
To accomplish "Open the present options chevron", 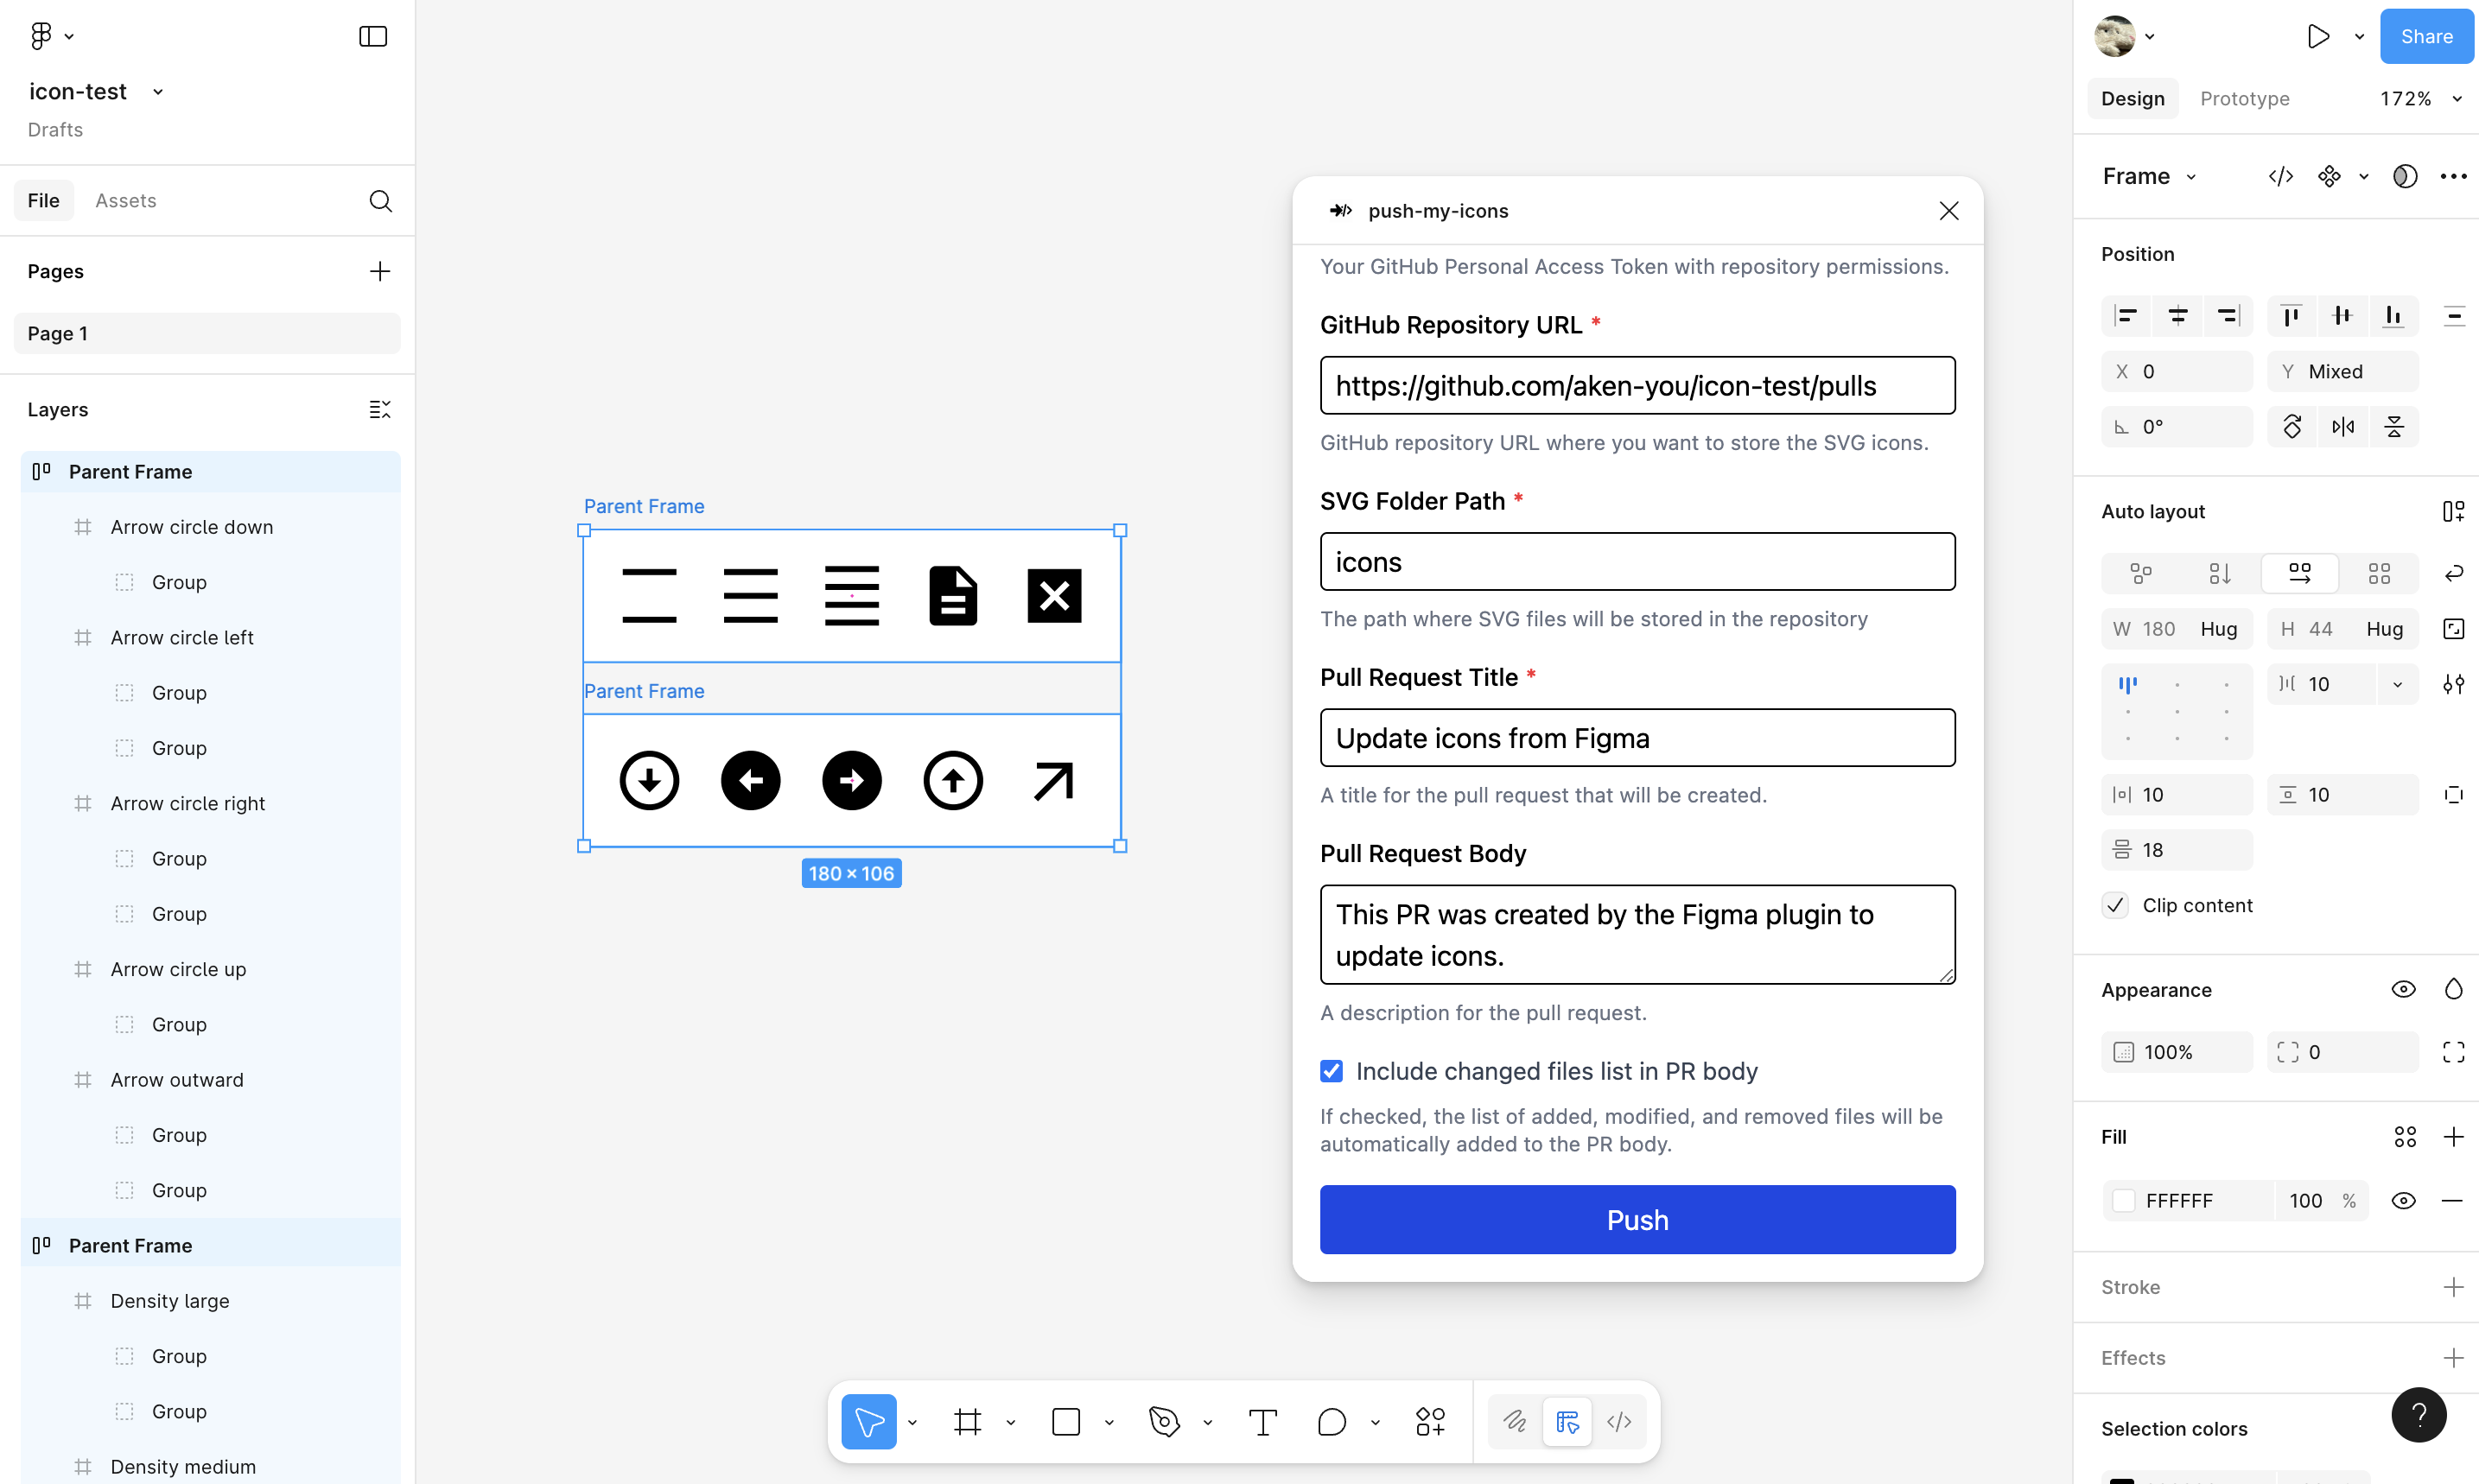I will 2359,36.
